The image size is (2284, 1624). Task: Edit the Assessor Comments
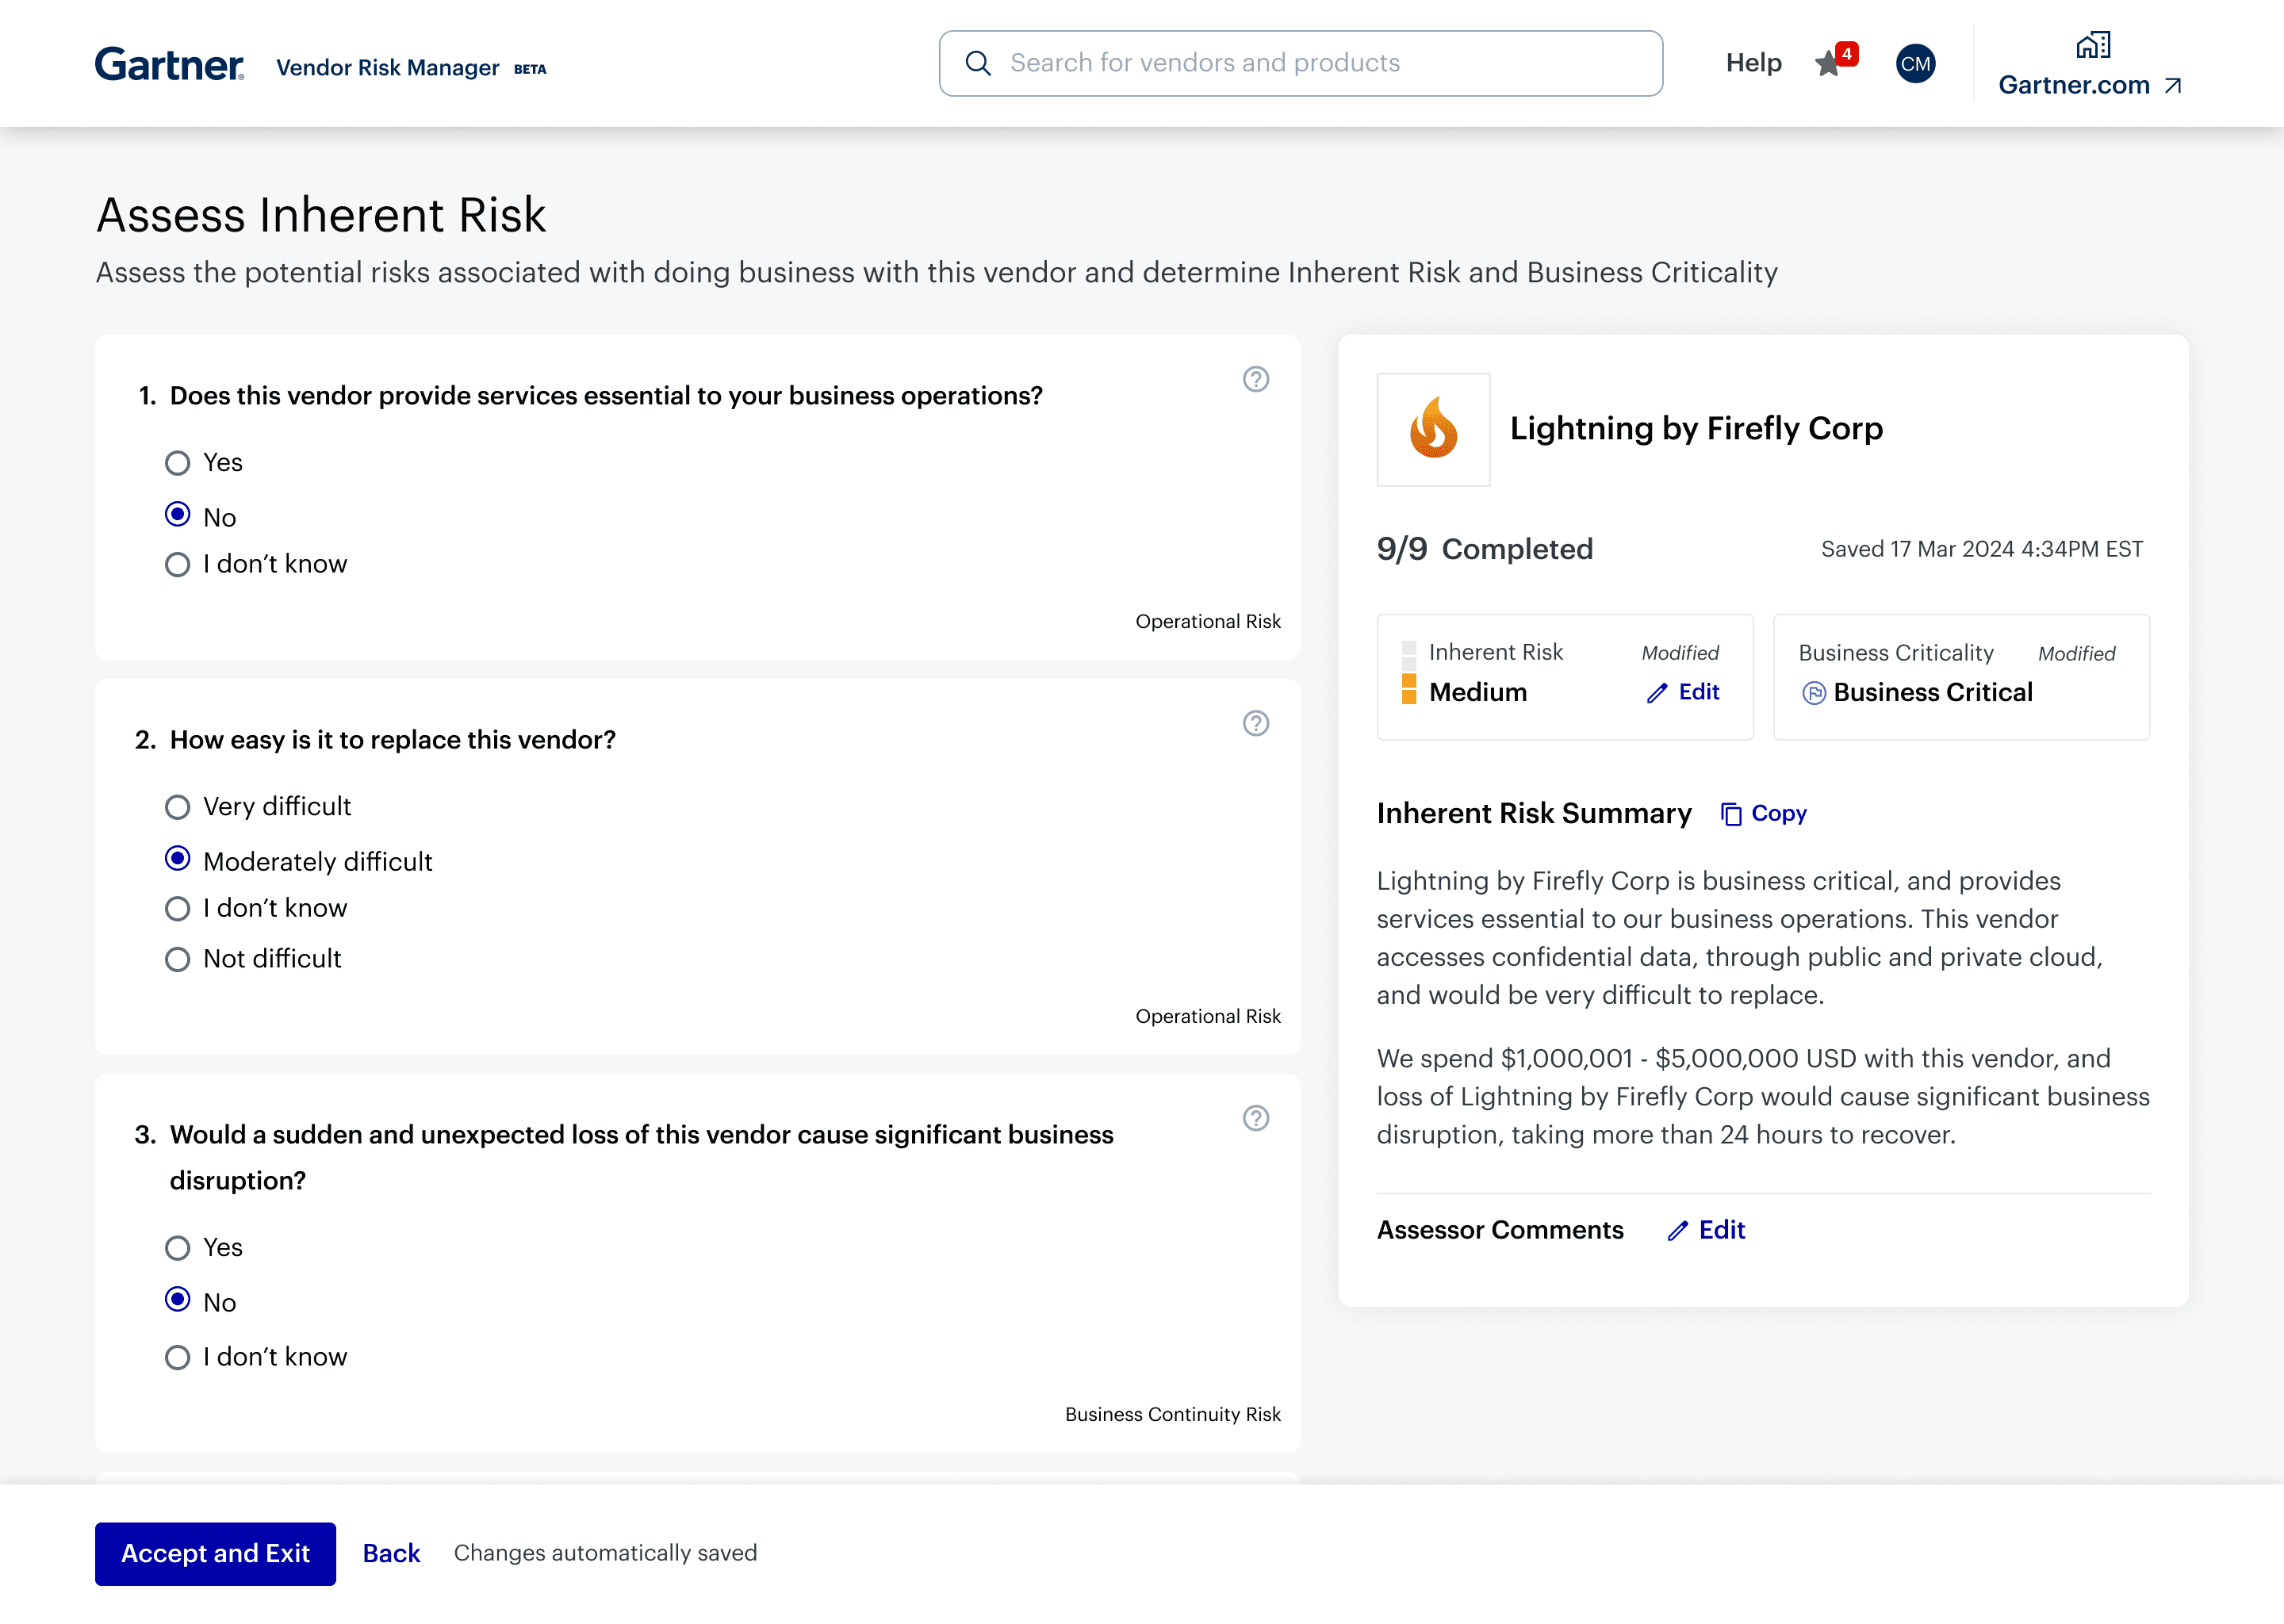click(x=1706, y=1230)
